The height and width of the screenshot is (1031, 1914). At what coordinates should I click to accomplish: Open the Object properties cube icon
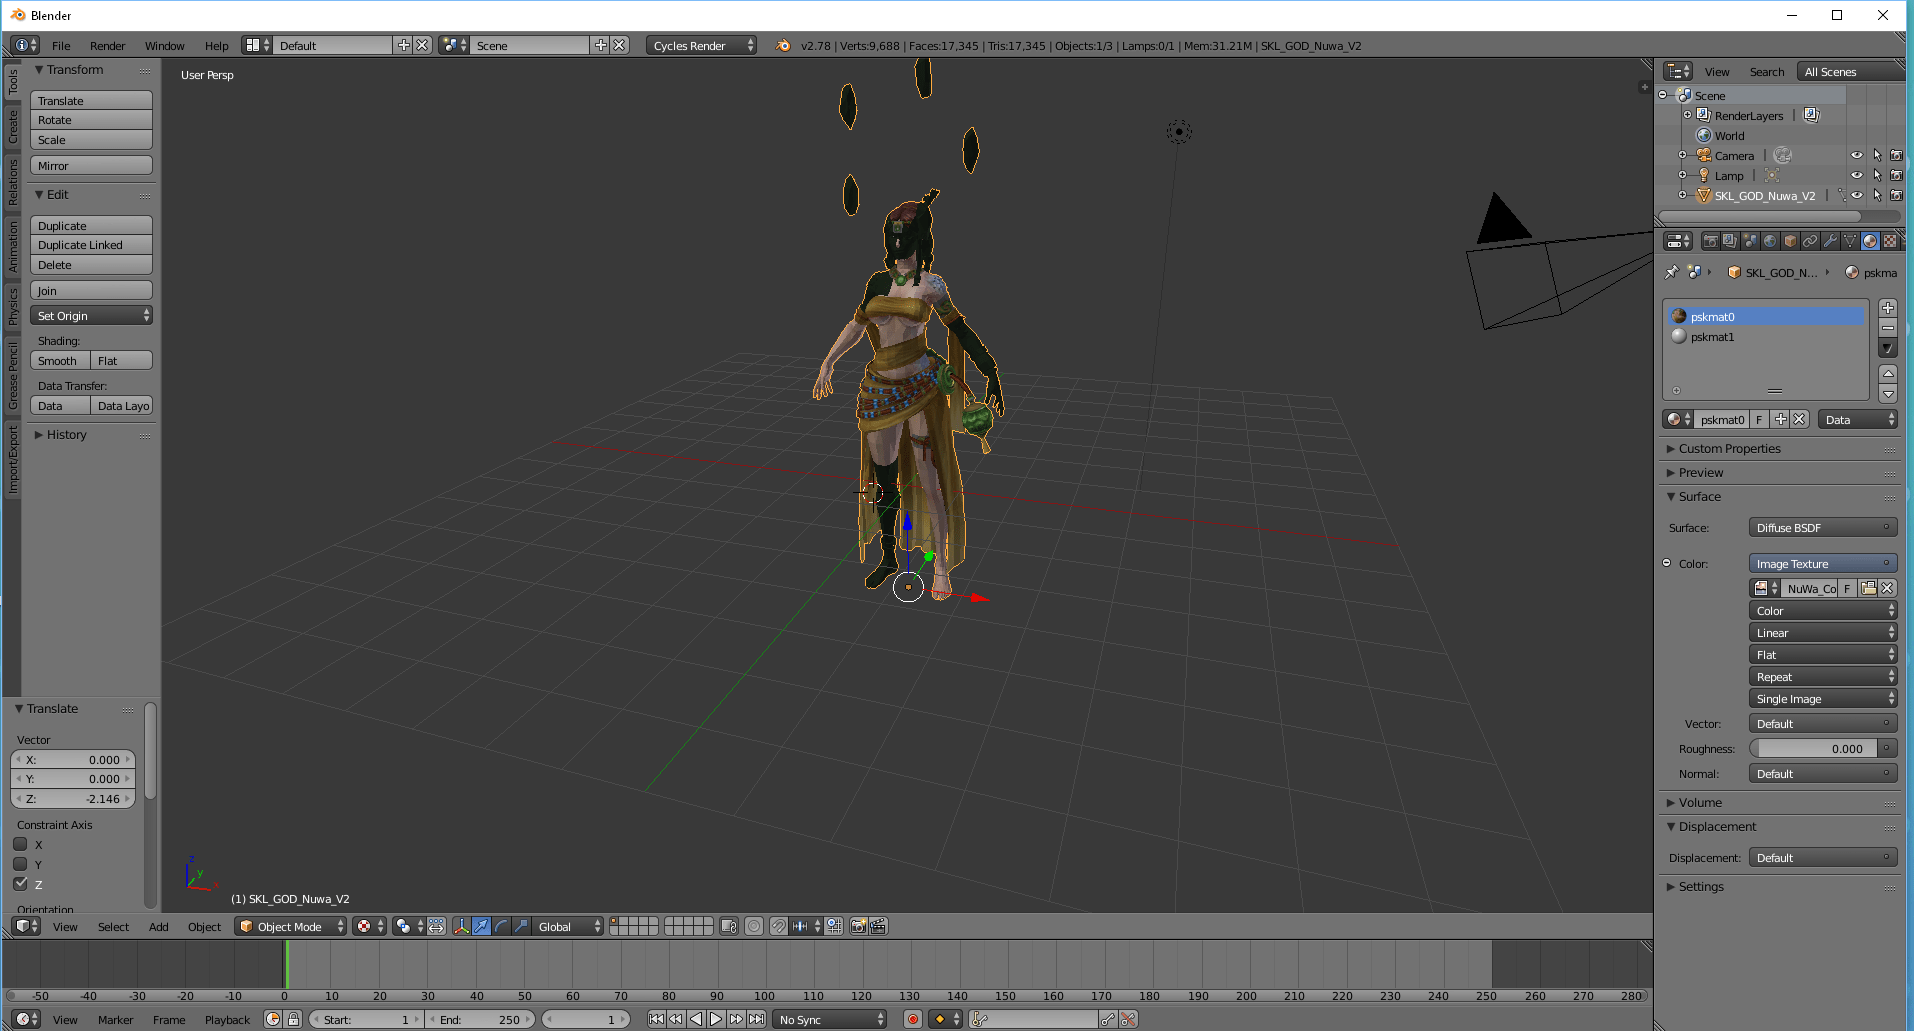(x=1789, y=240)
